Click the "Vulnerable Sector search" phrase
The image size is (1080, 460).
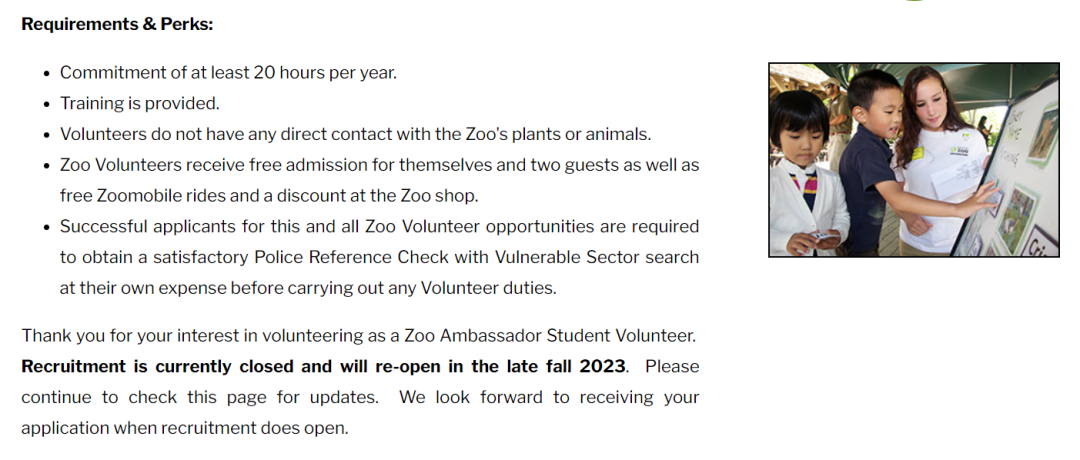597,258
